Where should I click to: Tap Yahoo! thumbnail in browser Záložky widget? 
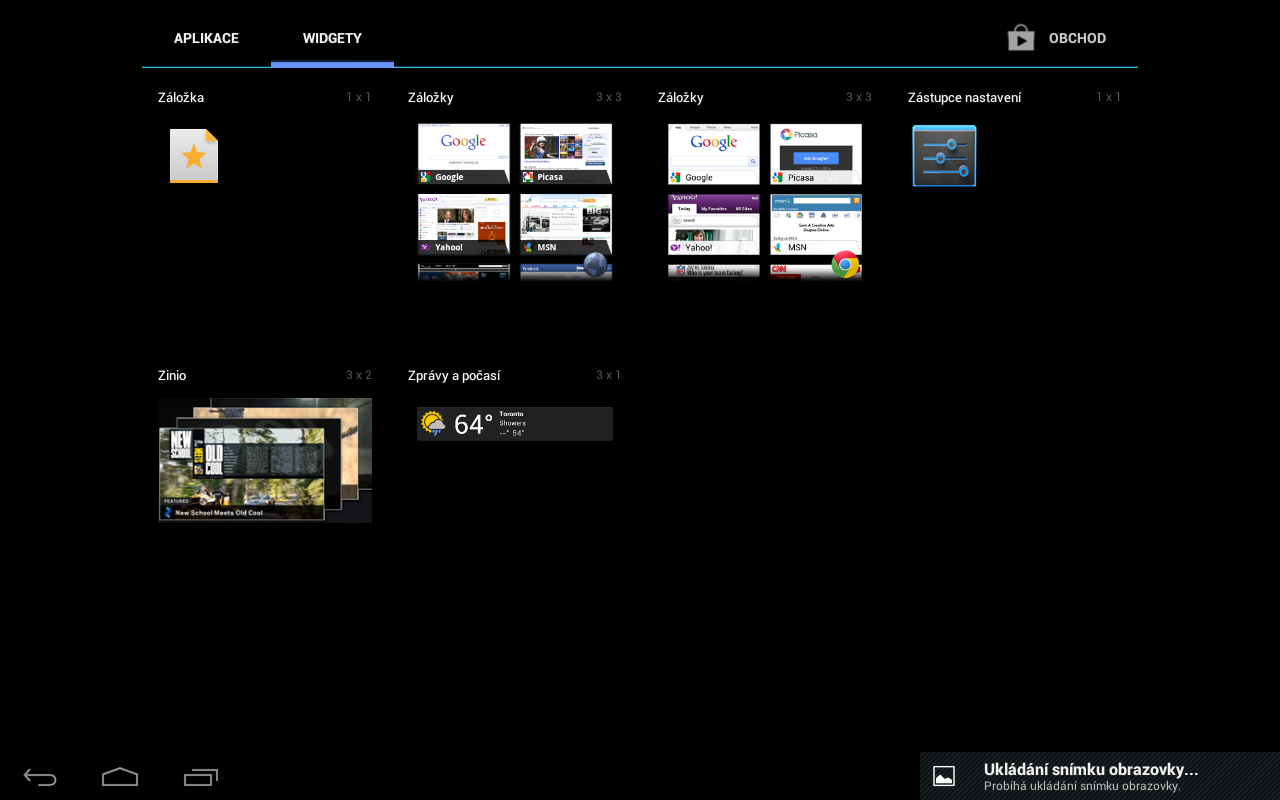click(464, 224)
